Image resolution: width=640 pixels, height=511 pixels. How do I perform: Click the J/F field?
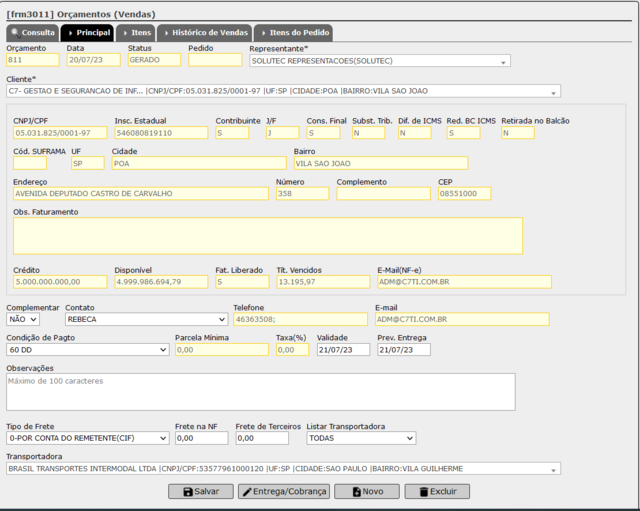point(283,133)
